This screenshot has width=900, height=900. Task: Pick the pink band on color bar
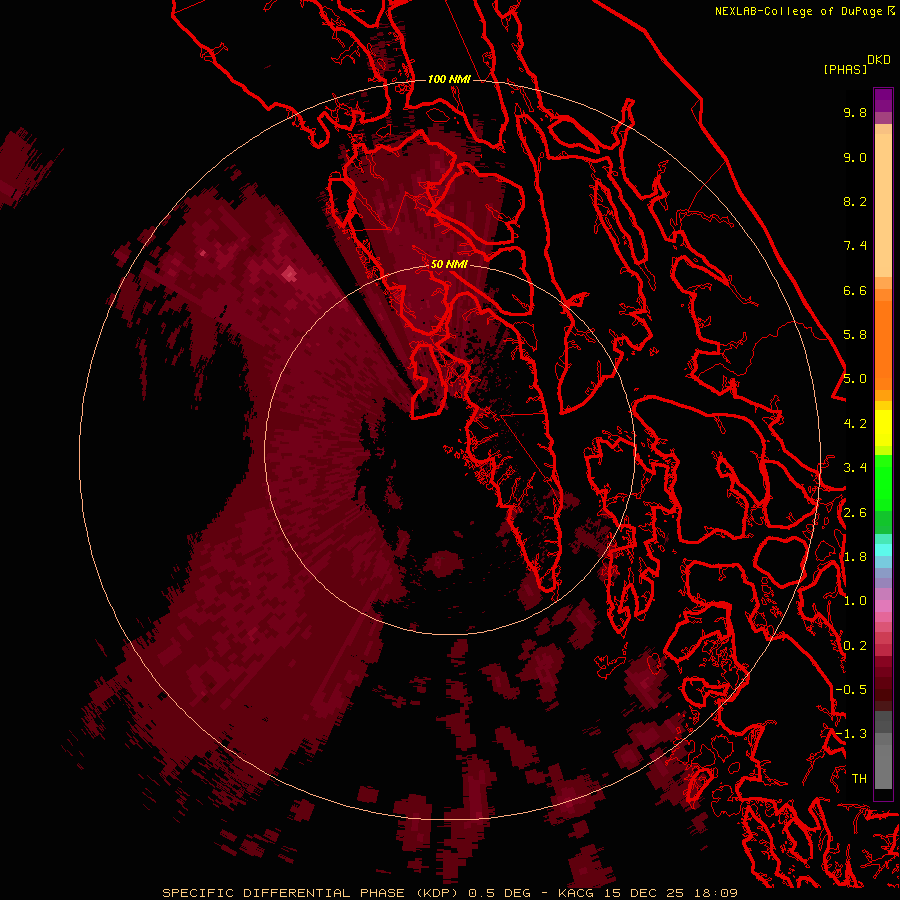pos(883,606)
